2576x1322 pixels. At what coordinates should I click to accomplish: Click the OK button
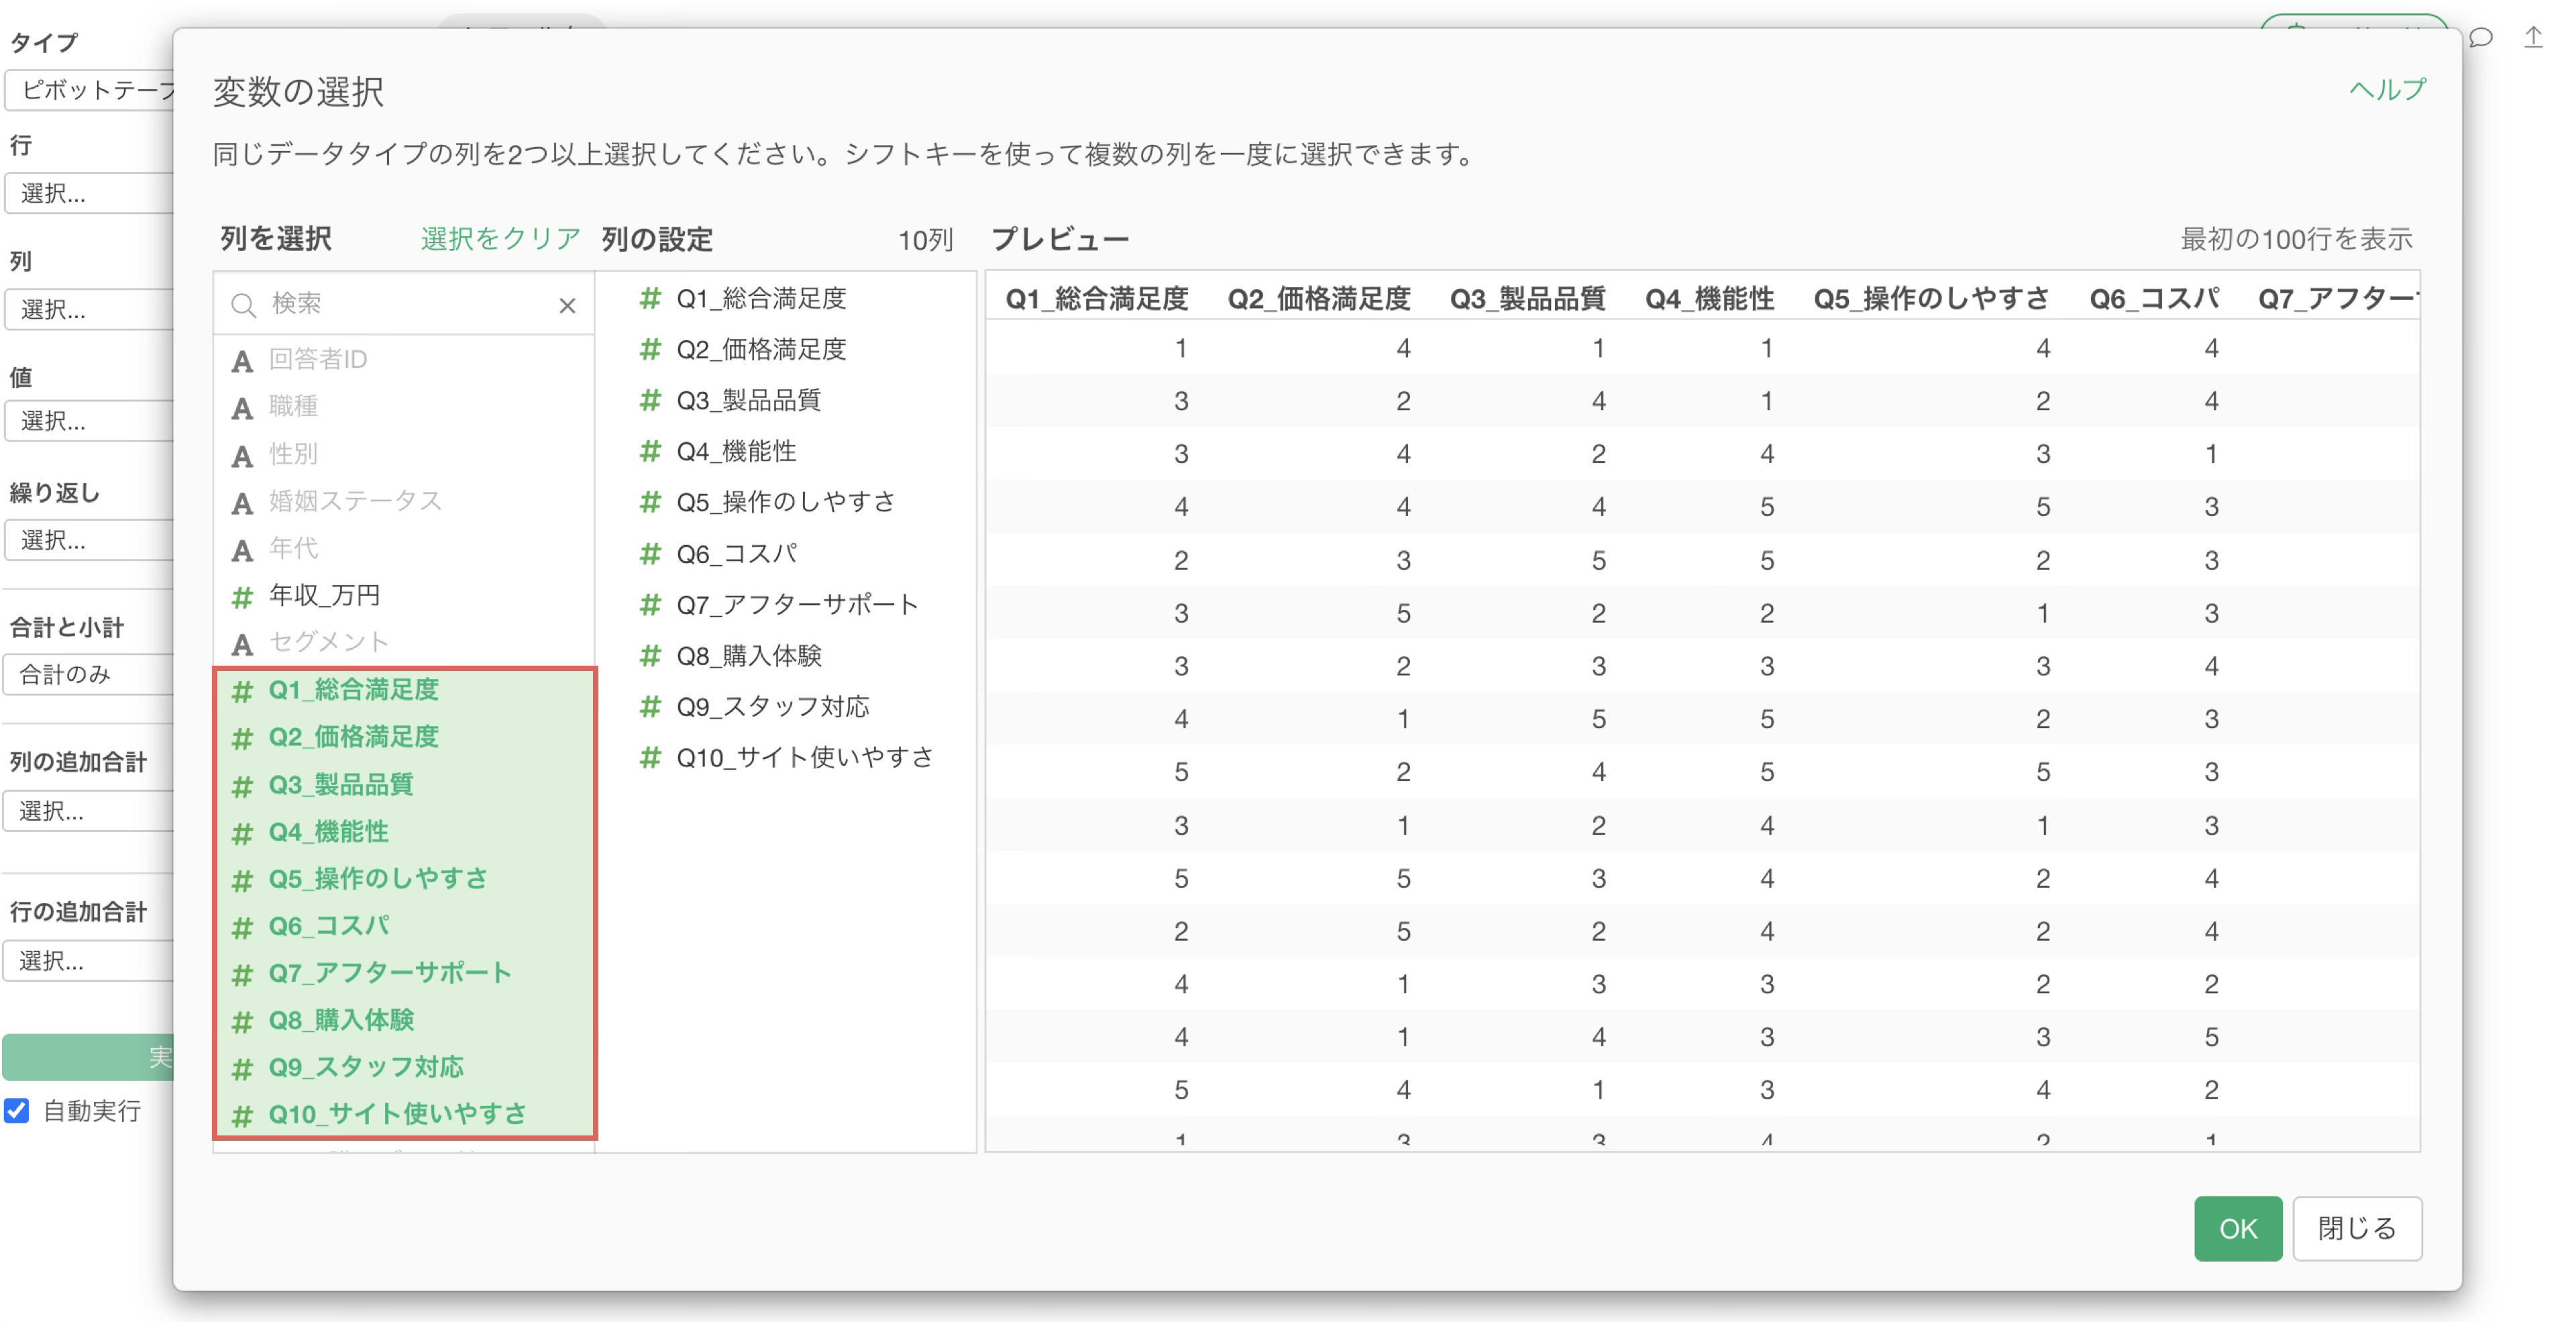pyautogui.click(x=2238, y=1228)
